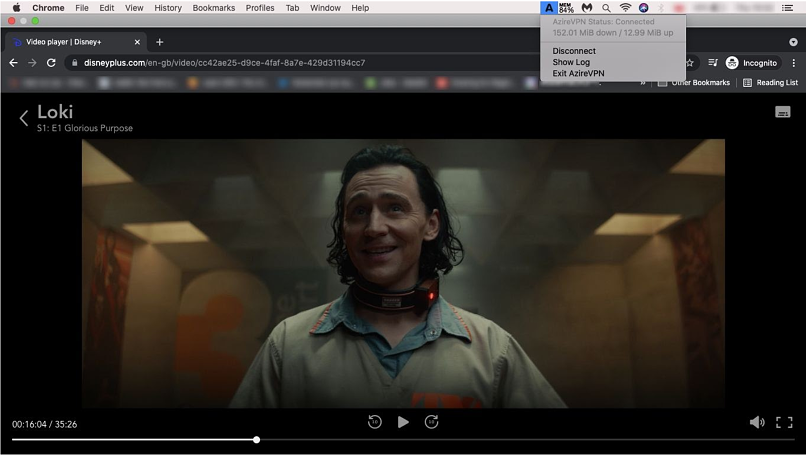Open the View menu
Screen dimensions: 806x455
[134, 8]
